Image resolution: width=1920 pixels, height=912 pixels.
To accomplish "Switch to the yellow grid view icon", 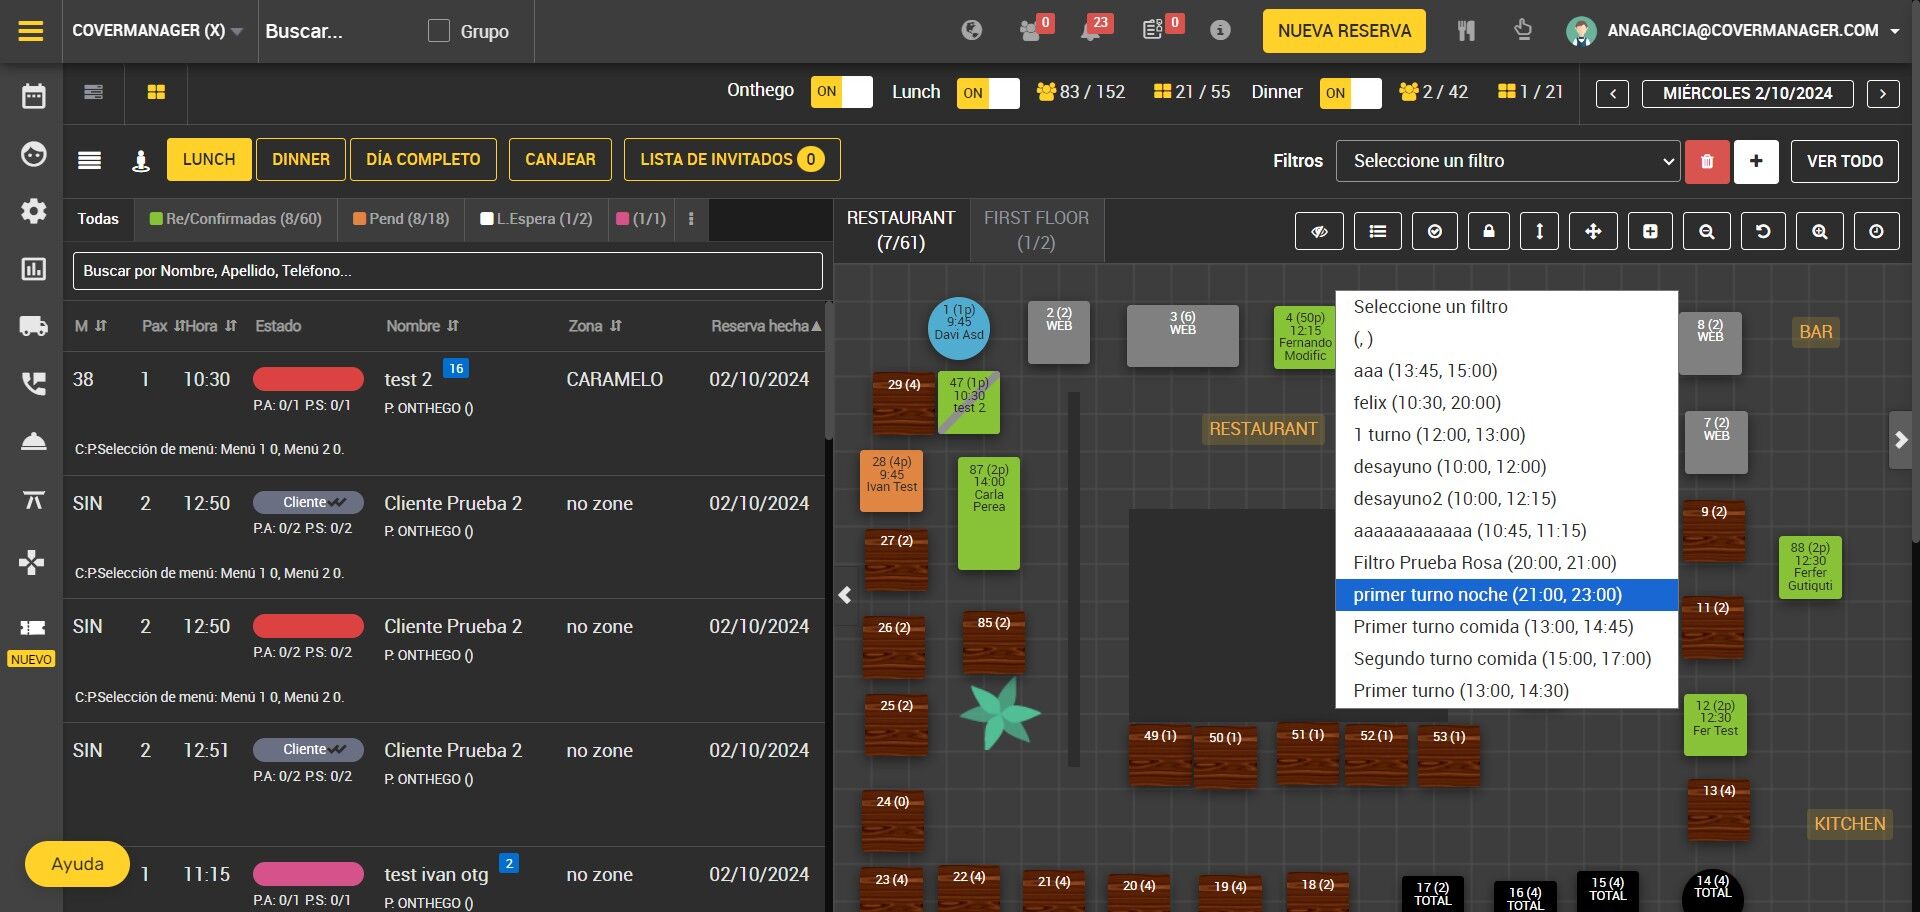I will pos(156,92).
